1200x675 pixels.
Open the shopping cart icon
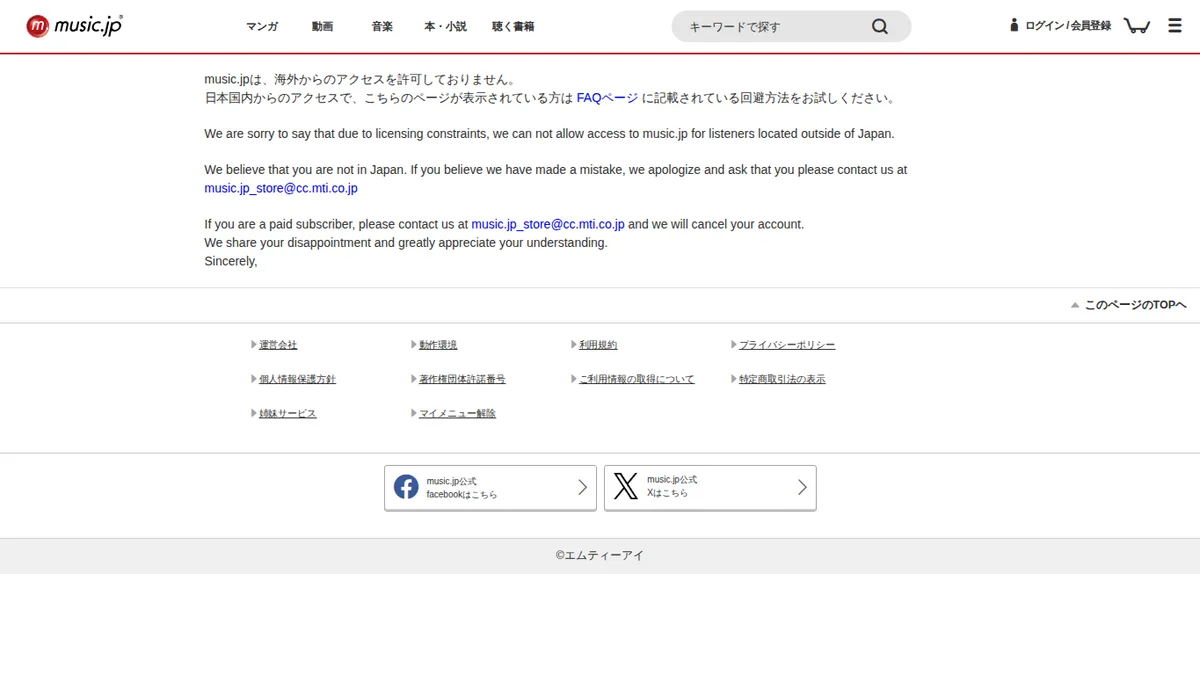coord(1137,26)
